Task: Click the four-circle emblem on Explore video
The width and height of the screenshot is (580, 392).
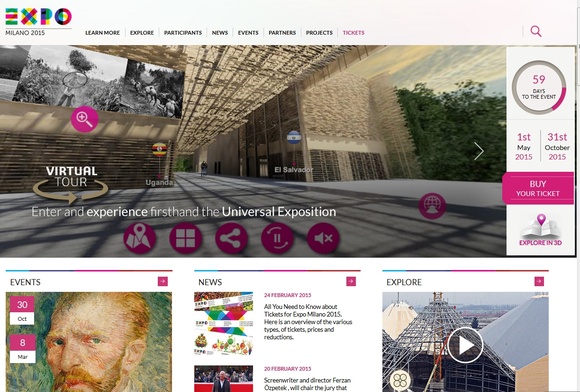Action: (400, 380)
